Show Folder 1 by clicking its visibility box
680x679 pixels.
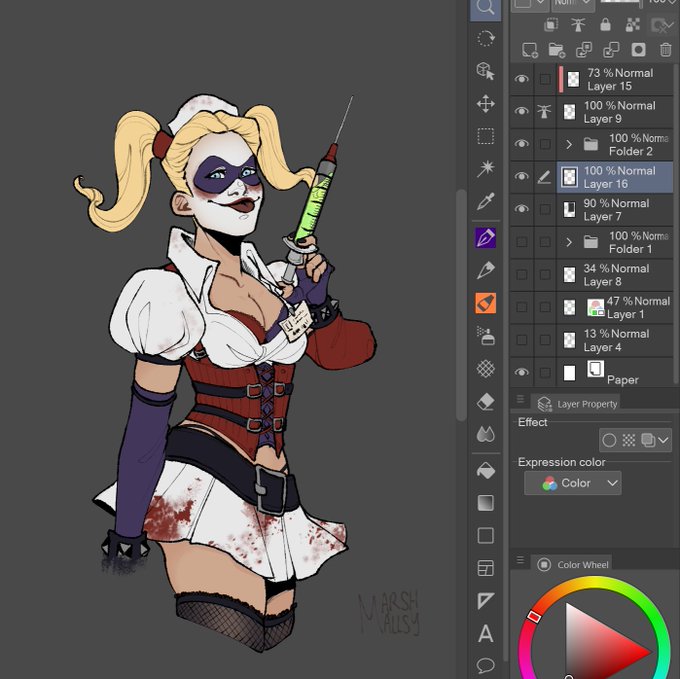pos(522,242)
